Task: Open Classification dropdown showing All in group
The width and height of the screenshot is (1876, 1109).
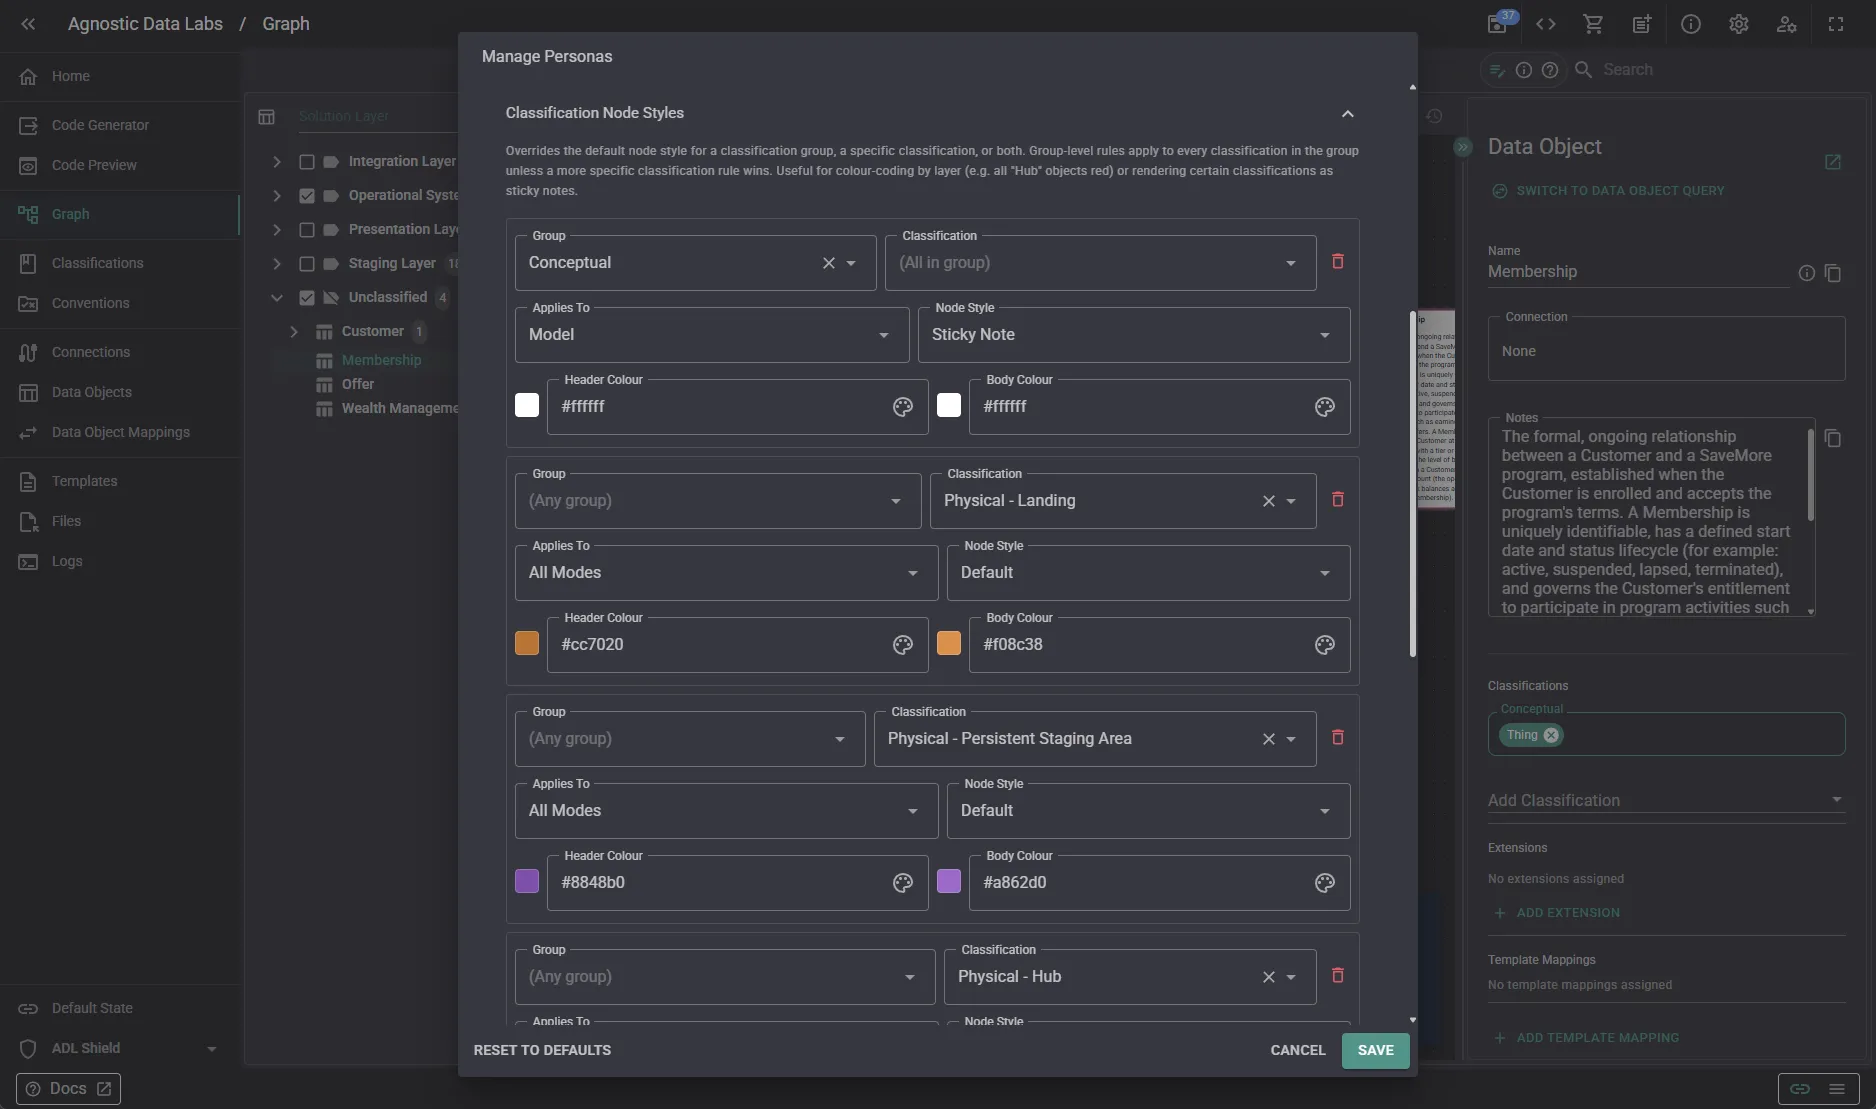Action: (x=1100, y=263)
